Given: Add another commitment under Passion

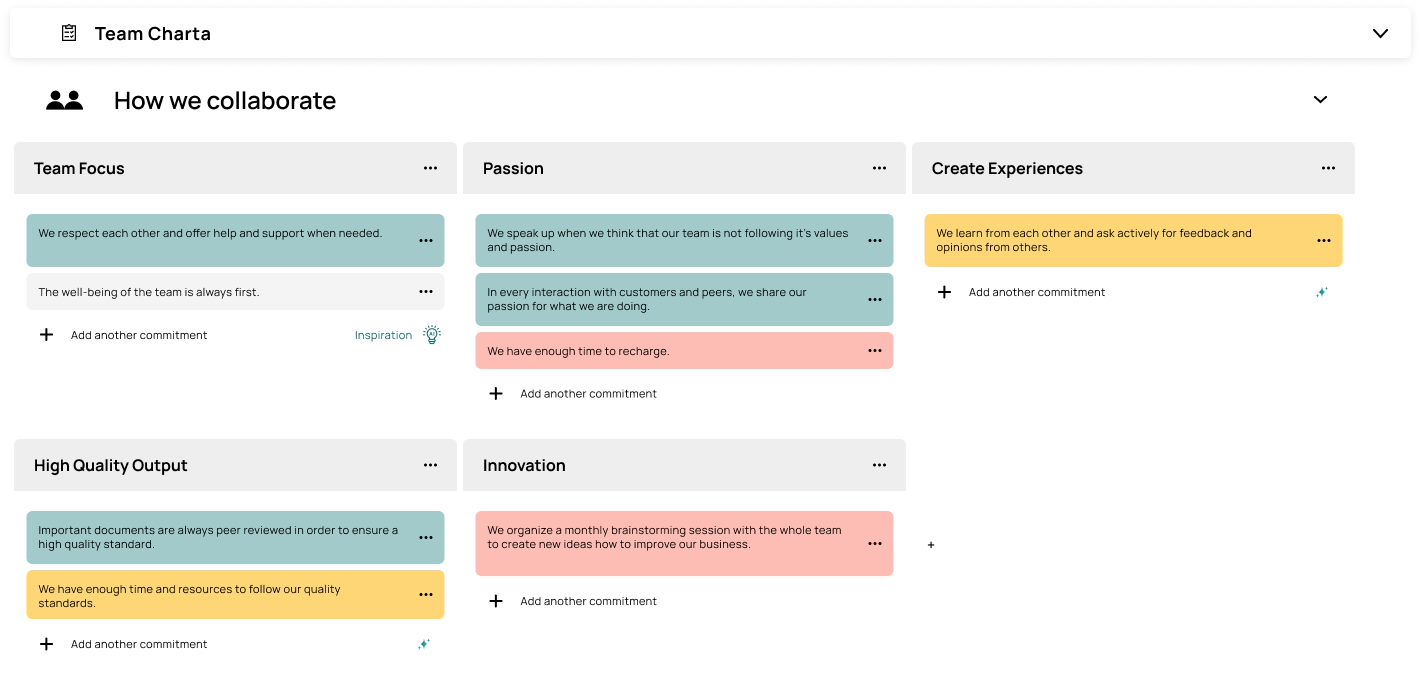Looking at the screenshot, I should click(572, 394).
